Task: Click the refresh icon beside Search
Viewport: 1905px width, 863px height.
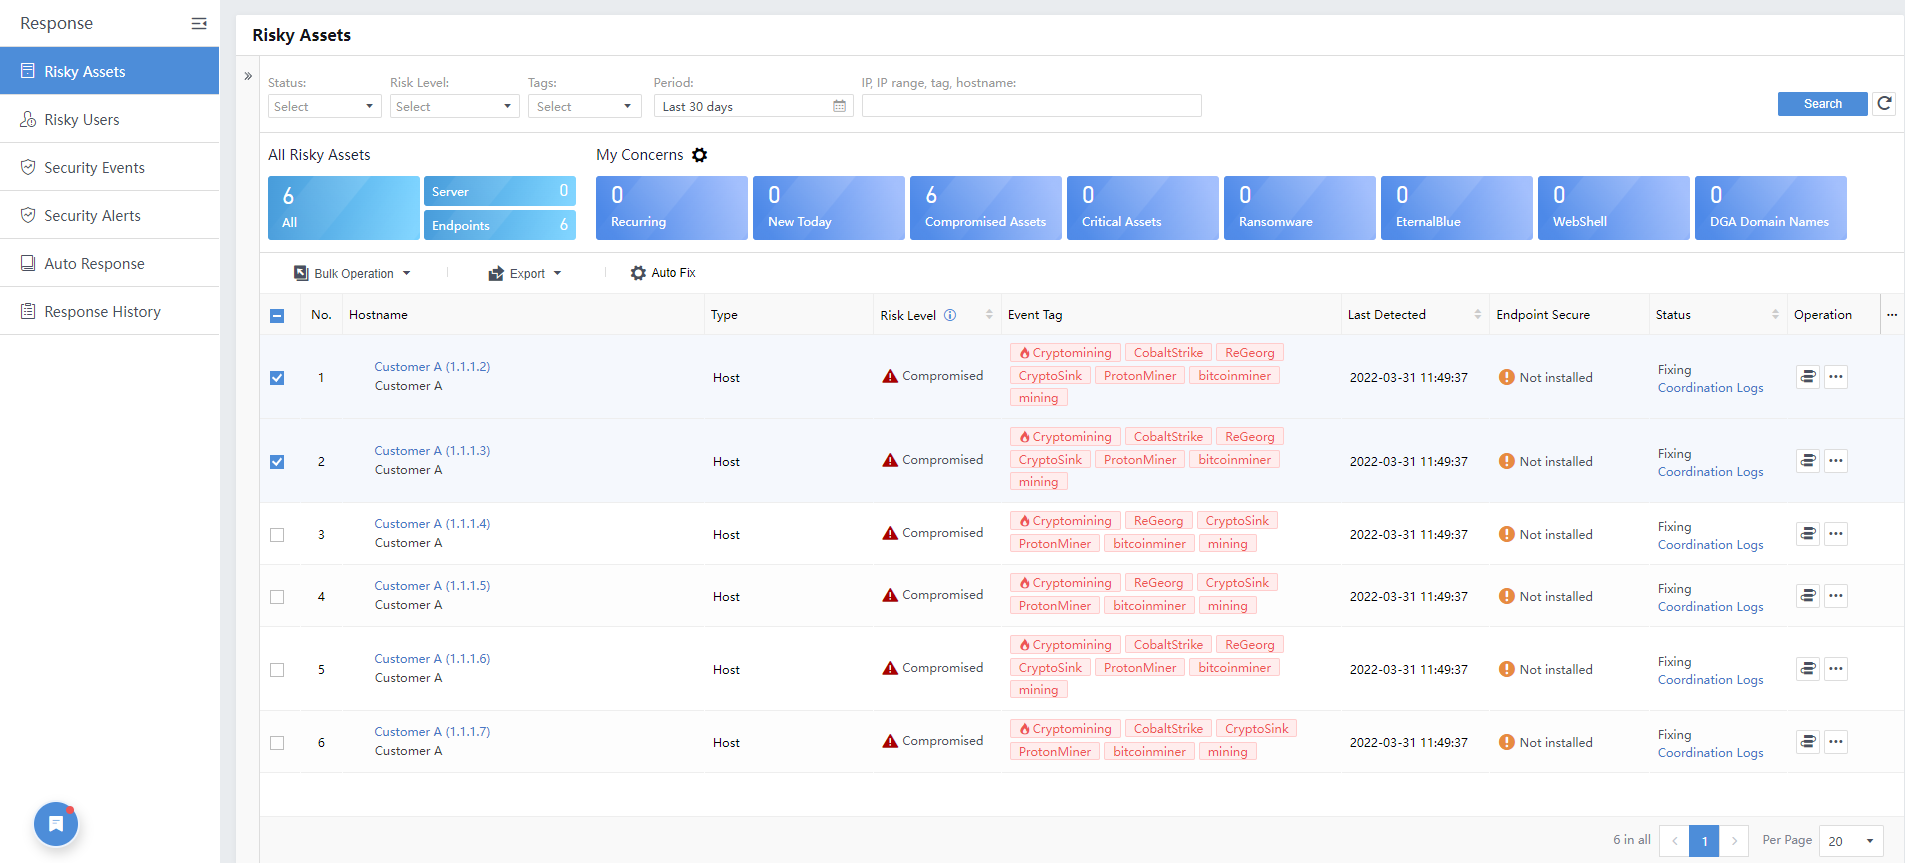Action: 1884,104
